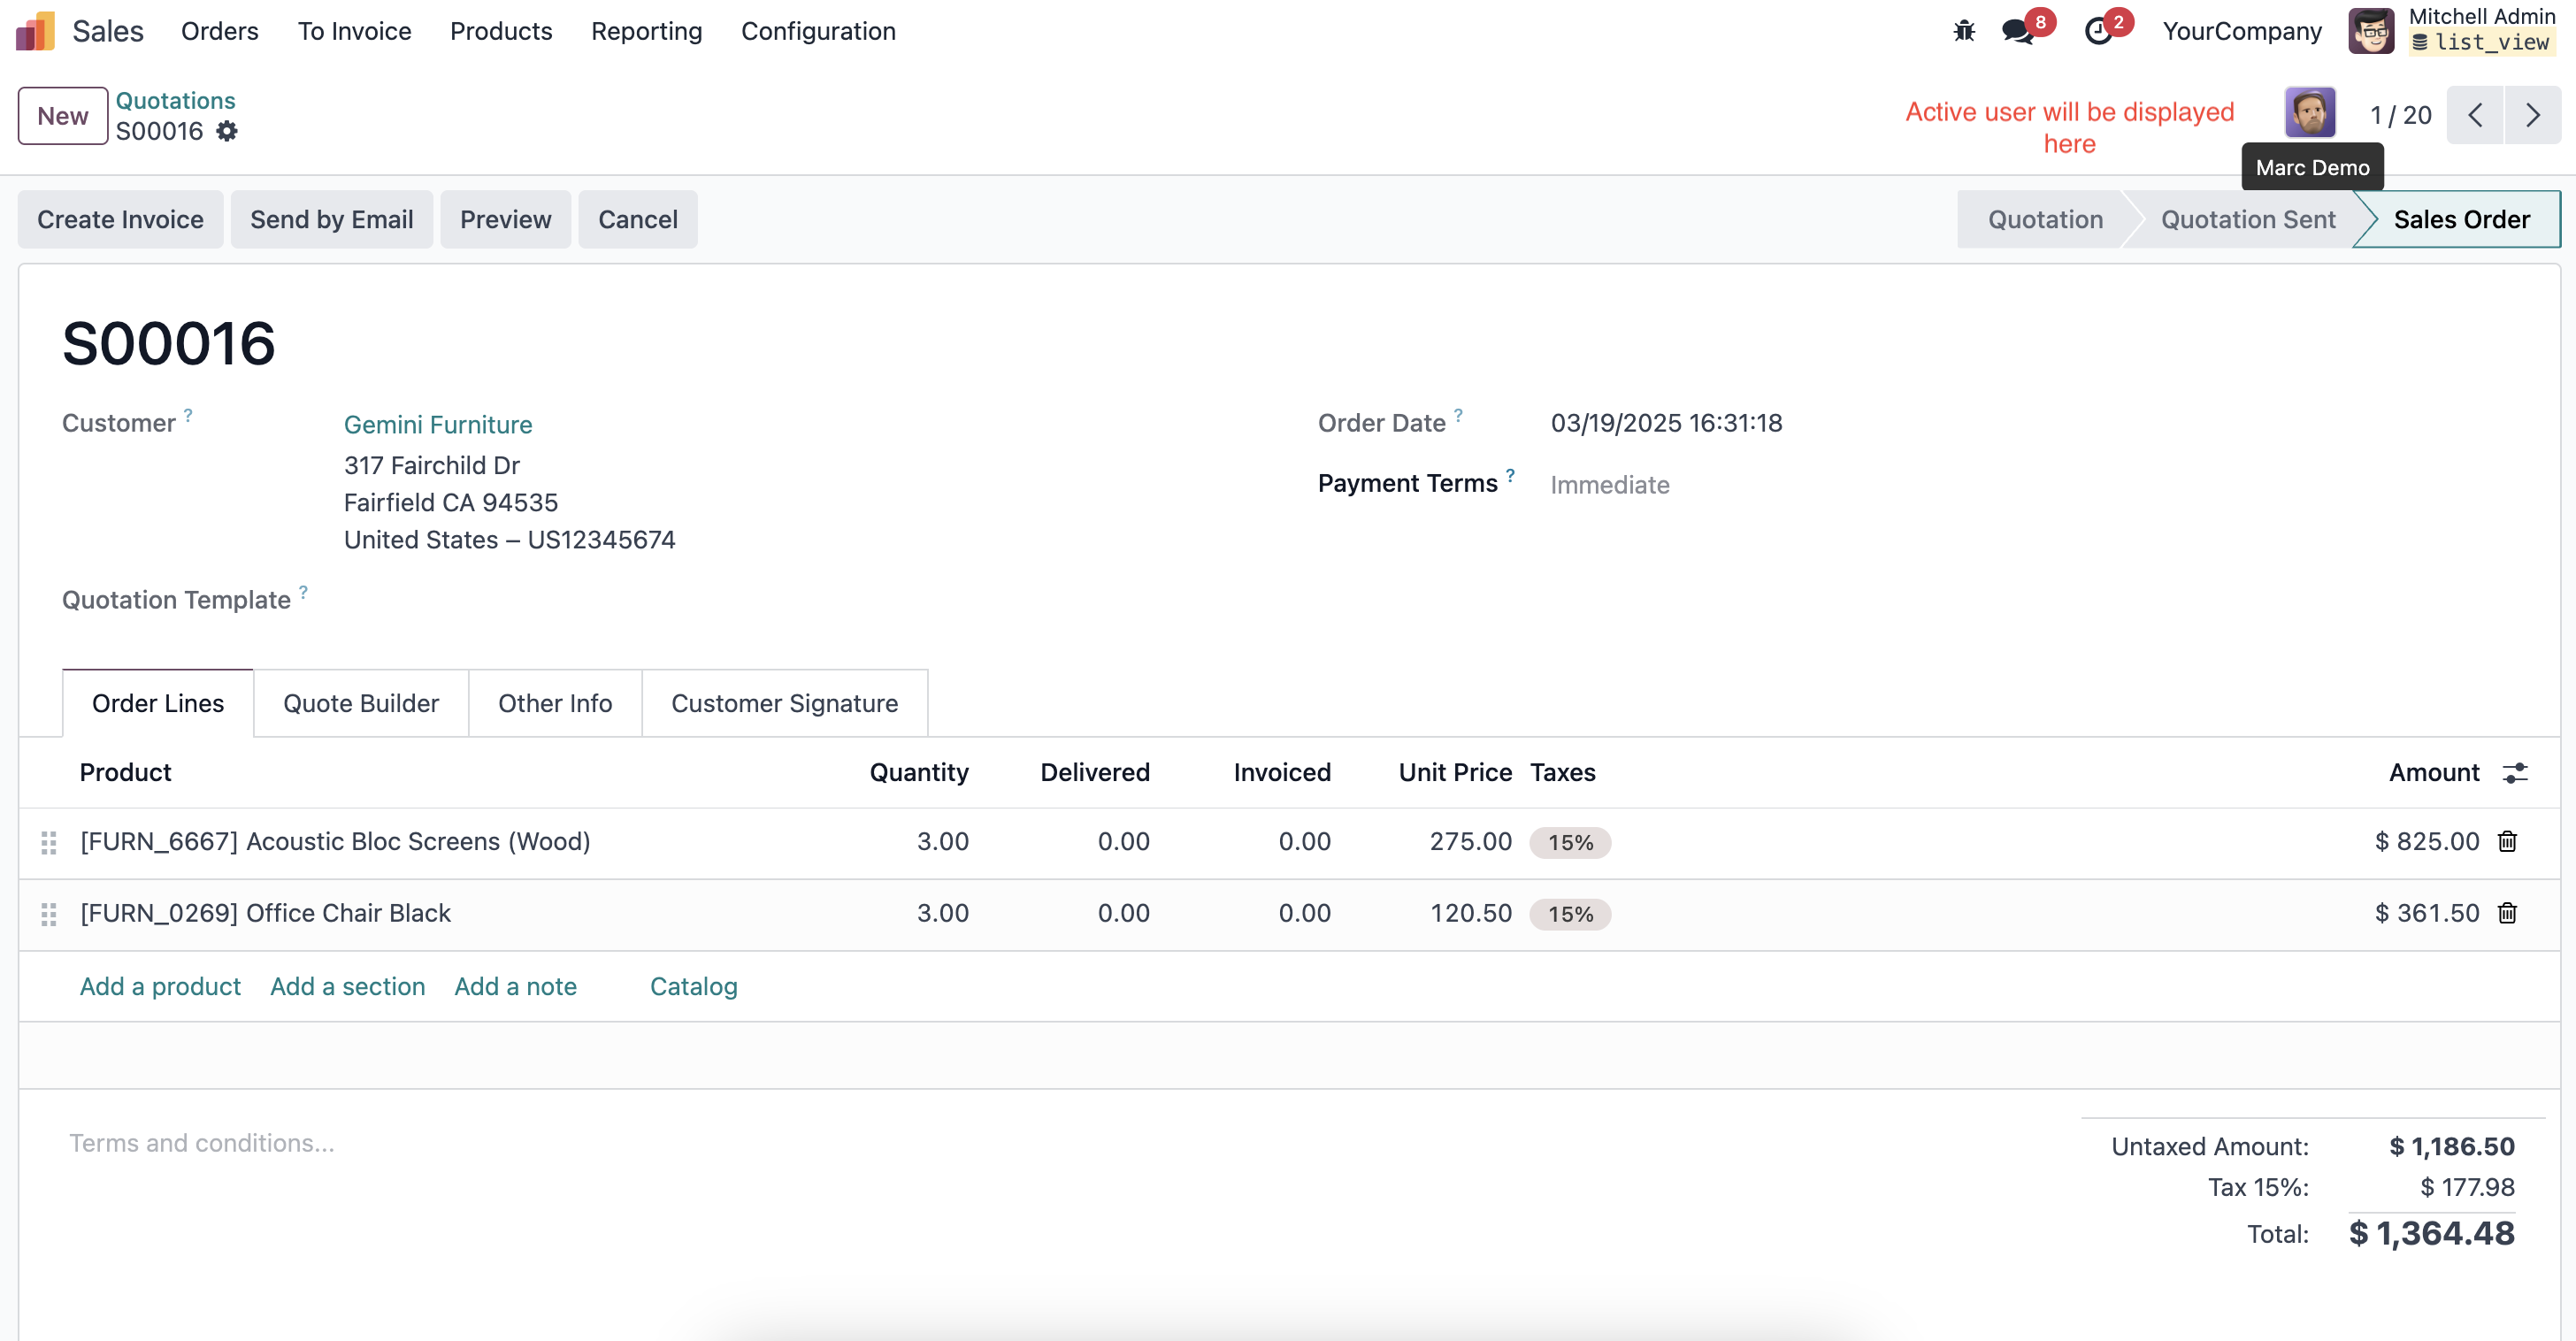
Task: Open the conversations chat icon
Action: (x=2019, y=31)
